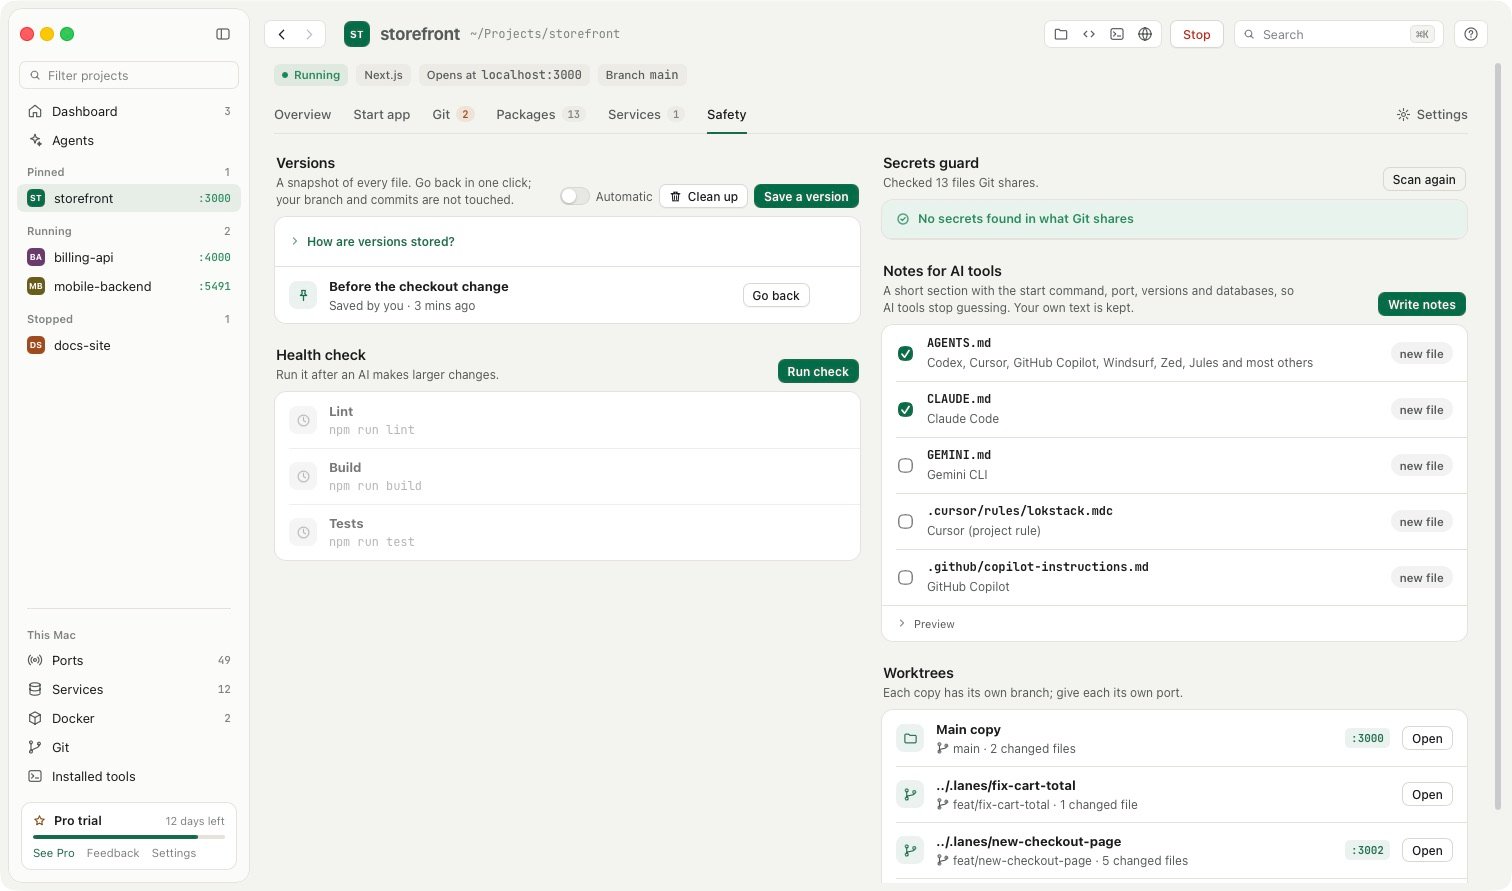1512x891 pixels.
Task: Click the Git branch icon in sidebar
Action: (x=35, y=747)
